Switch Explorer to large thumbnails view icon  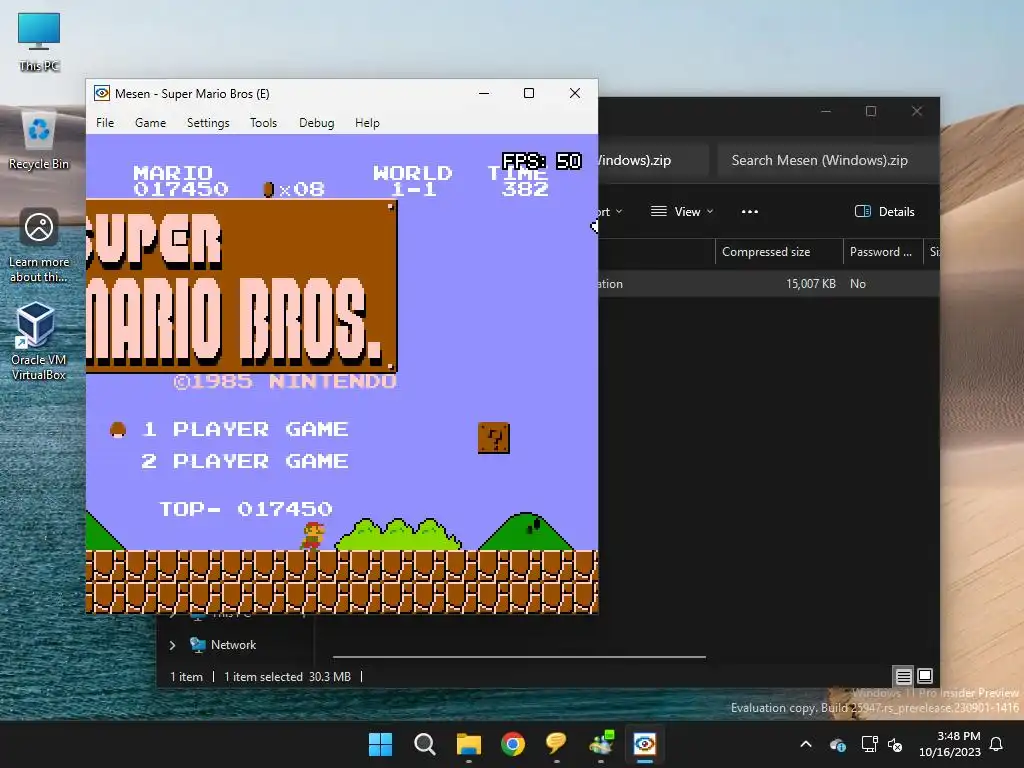pos(925,676)
